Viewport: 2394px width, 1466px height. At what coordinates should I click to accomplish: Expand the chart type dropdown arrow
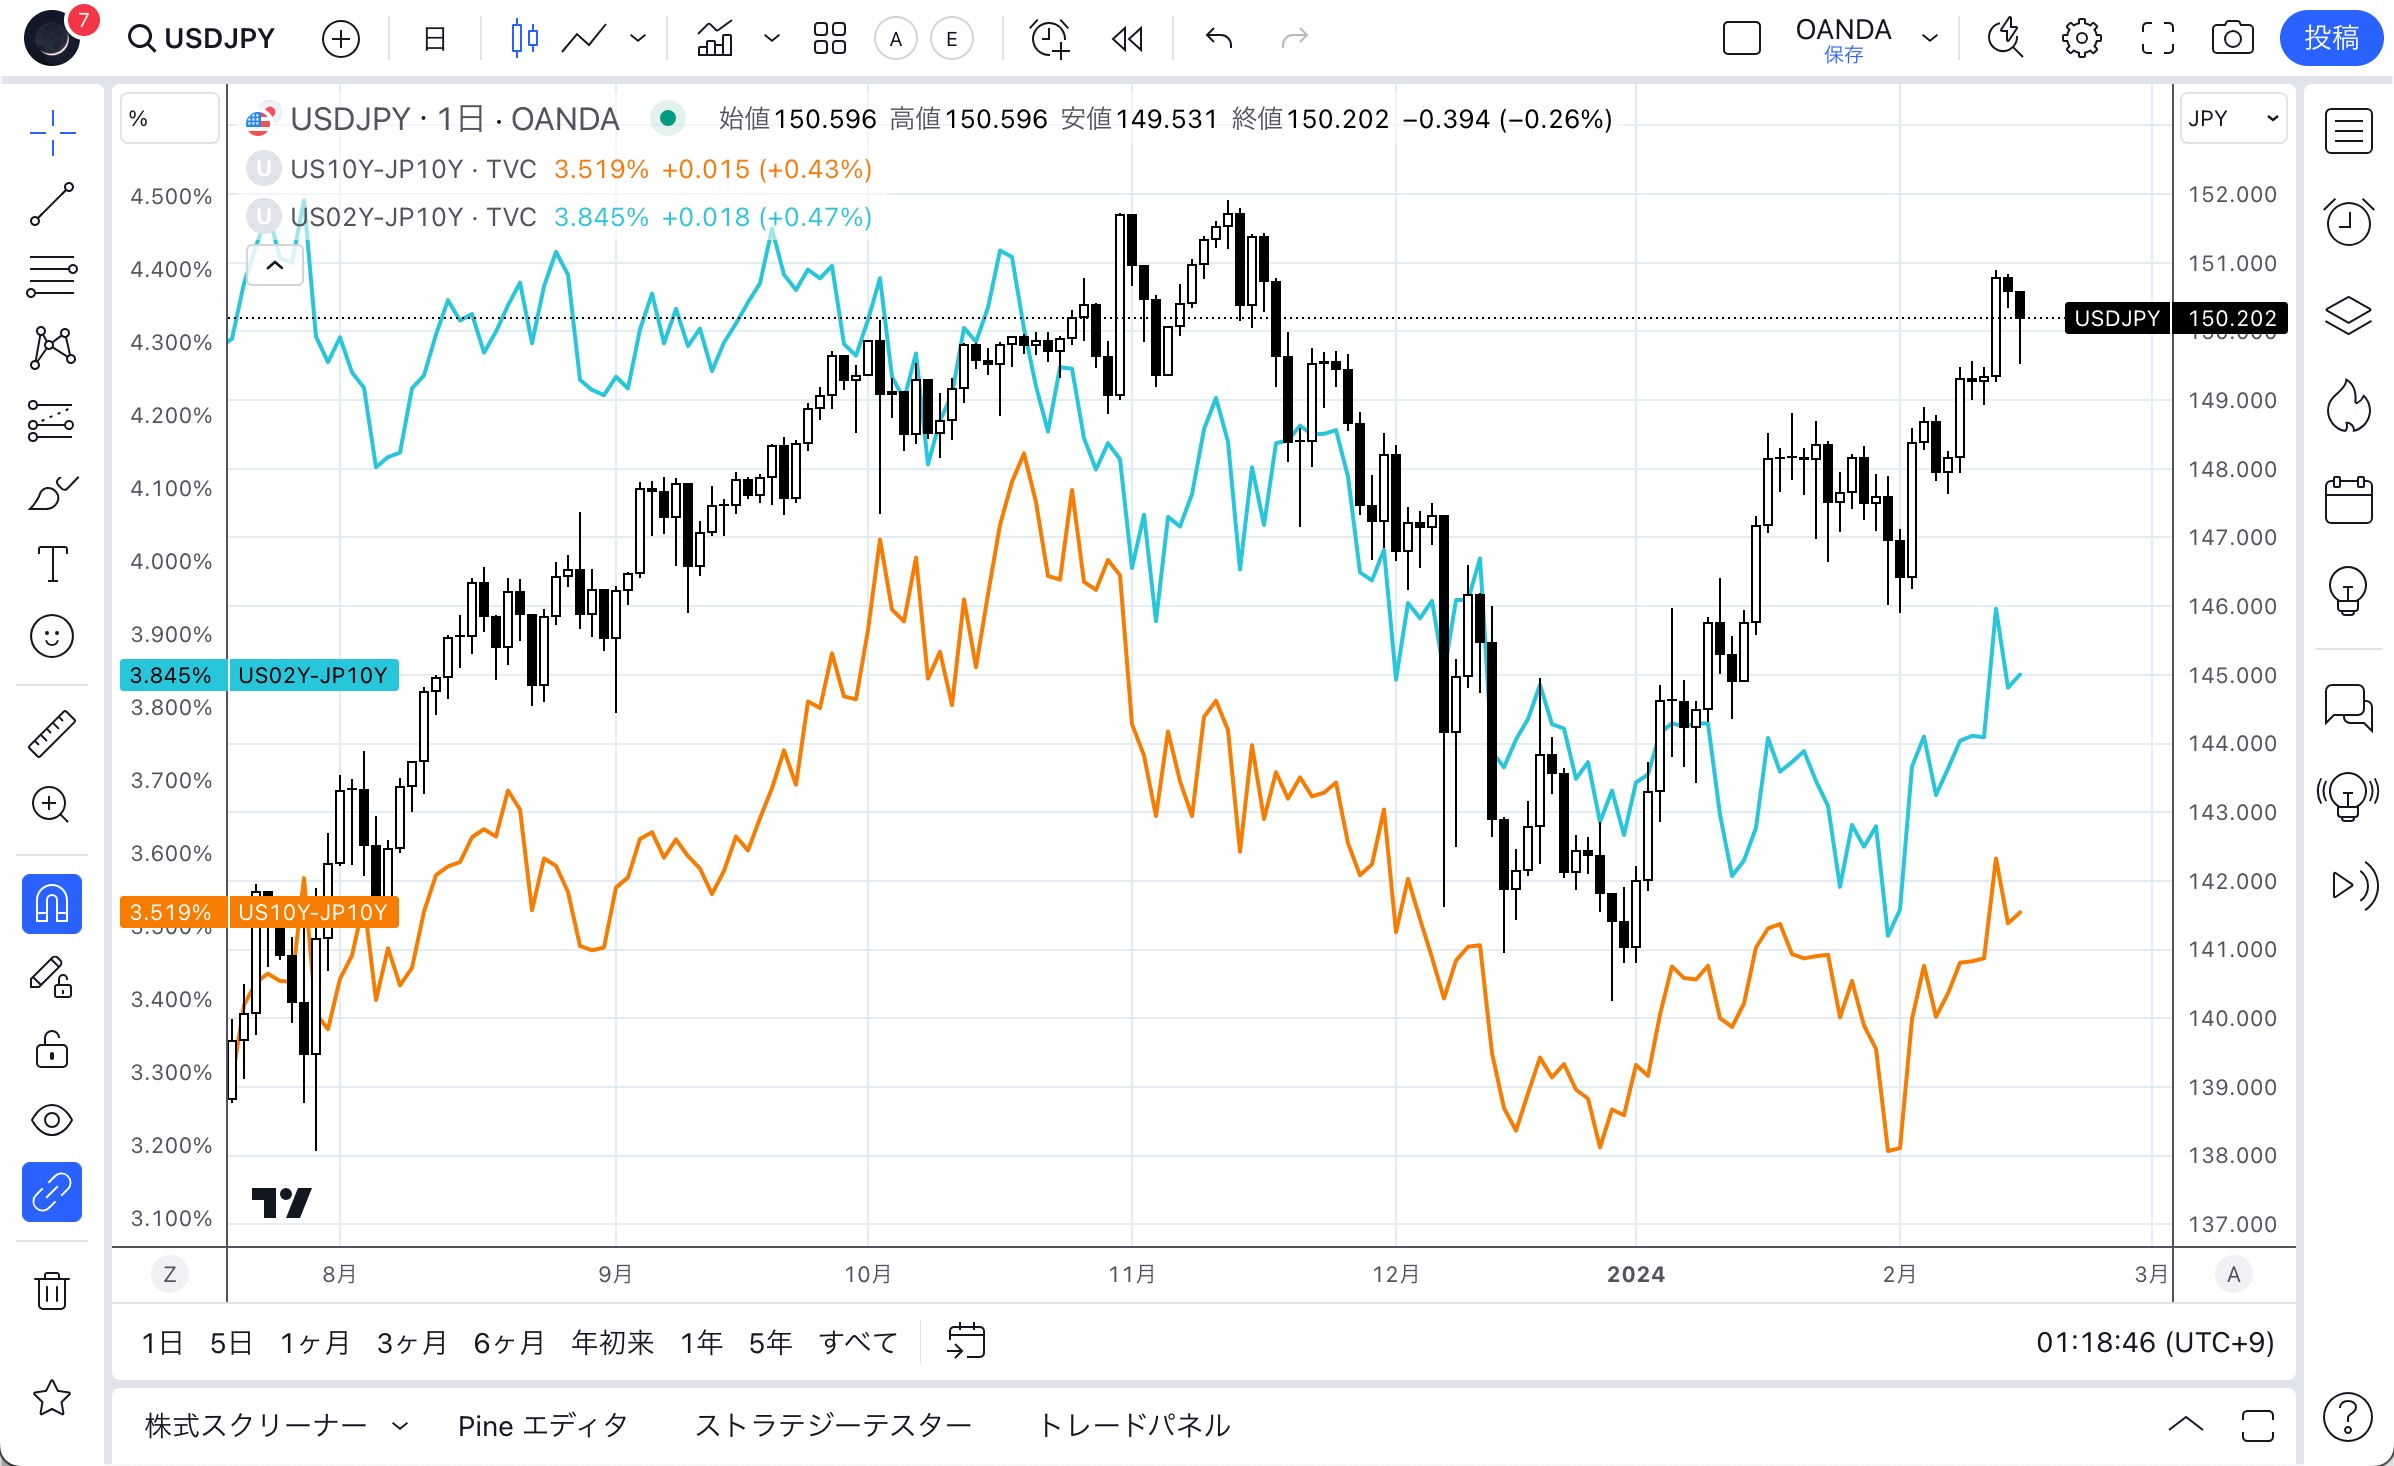coord(638,39)
